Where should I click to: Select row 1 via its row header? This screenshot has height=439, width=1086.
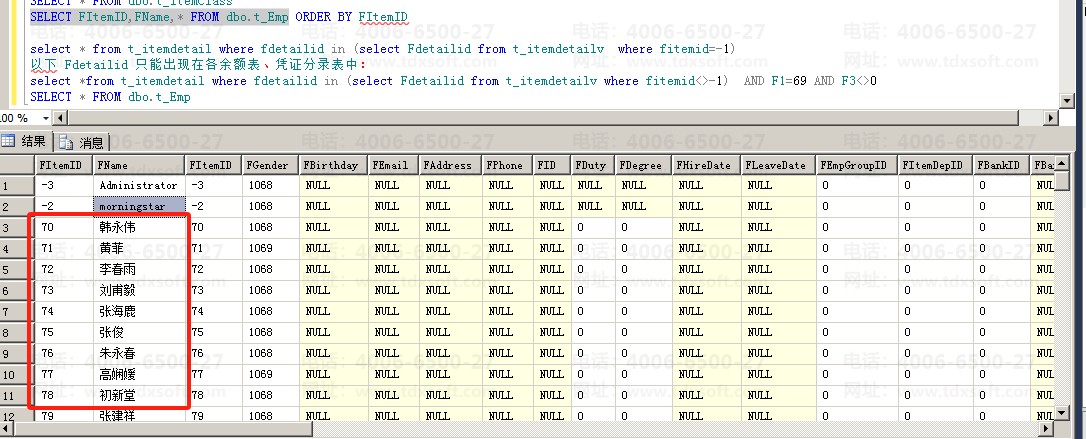(17, 185)
